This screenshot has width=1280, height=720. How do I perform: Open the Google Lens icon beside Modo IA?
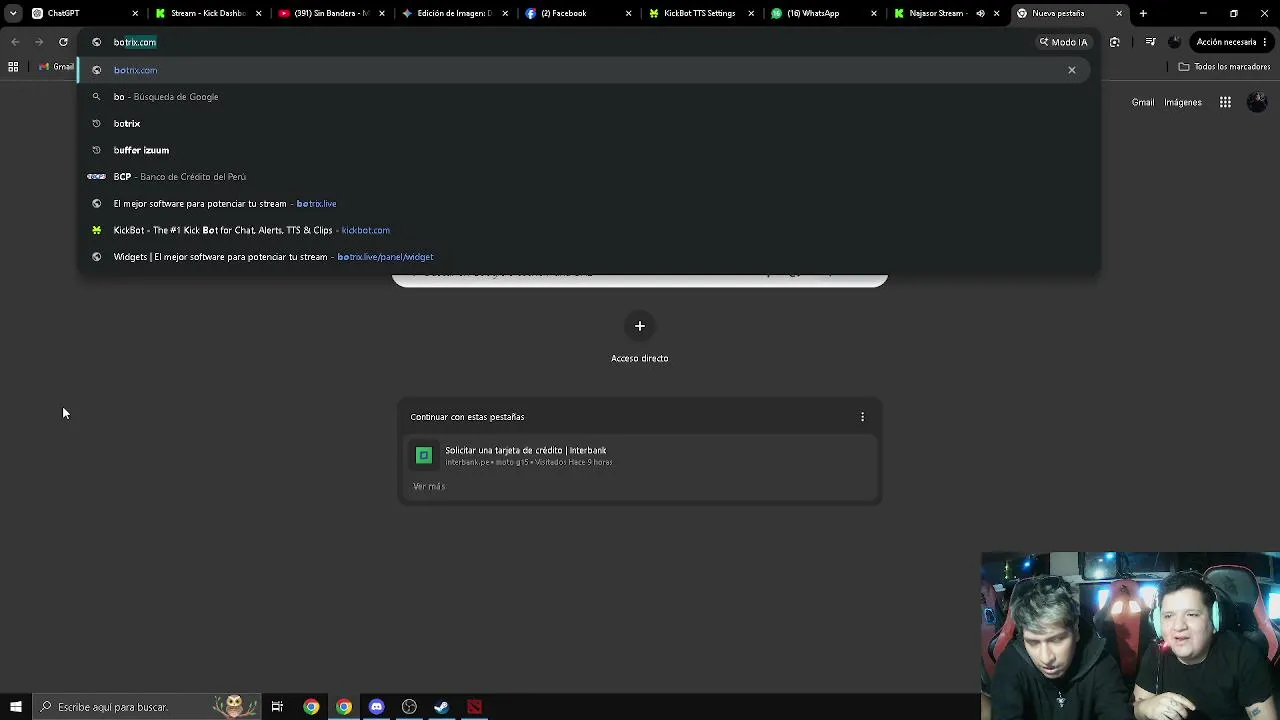(x=1115, y=42)
